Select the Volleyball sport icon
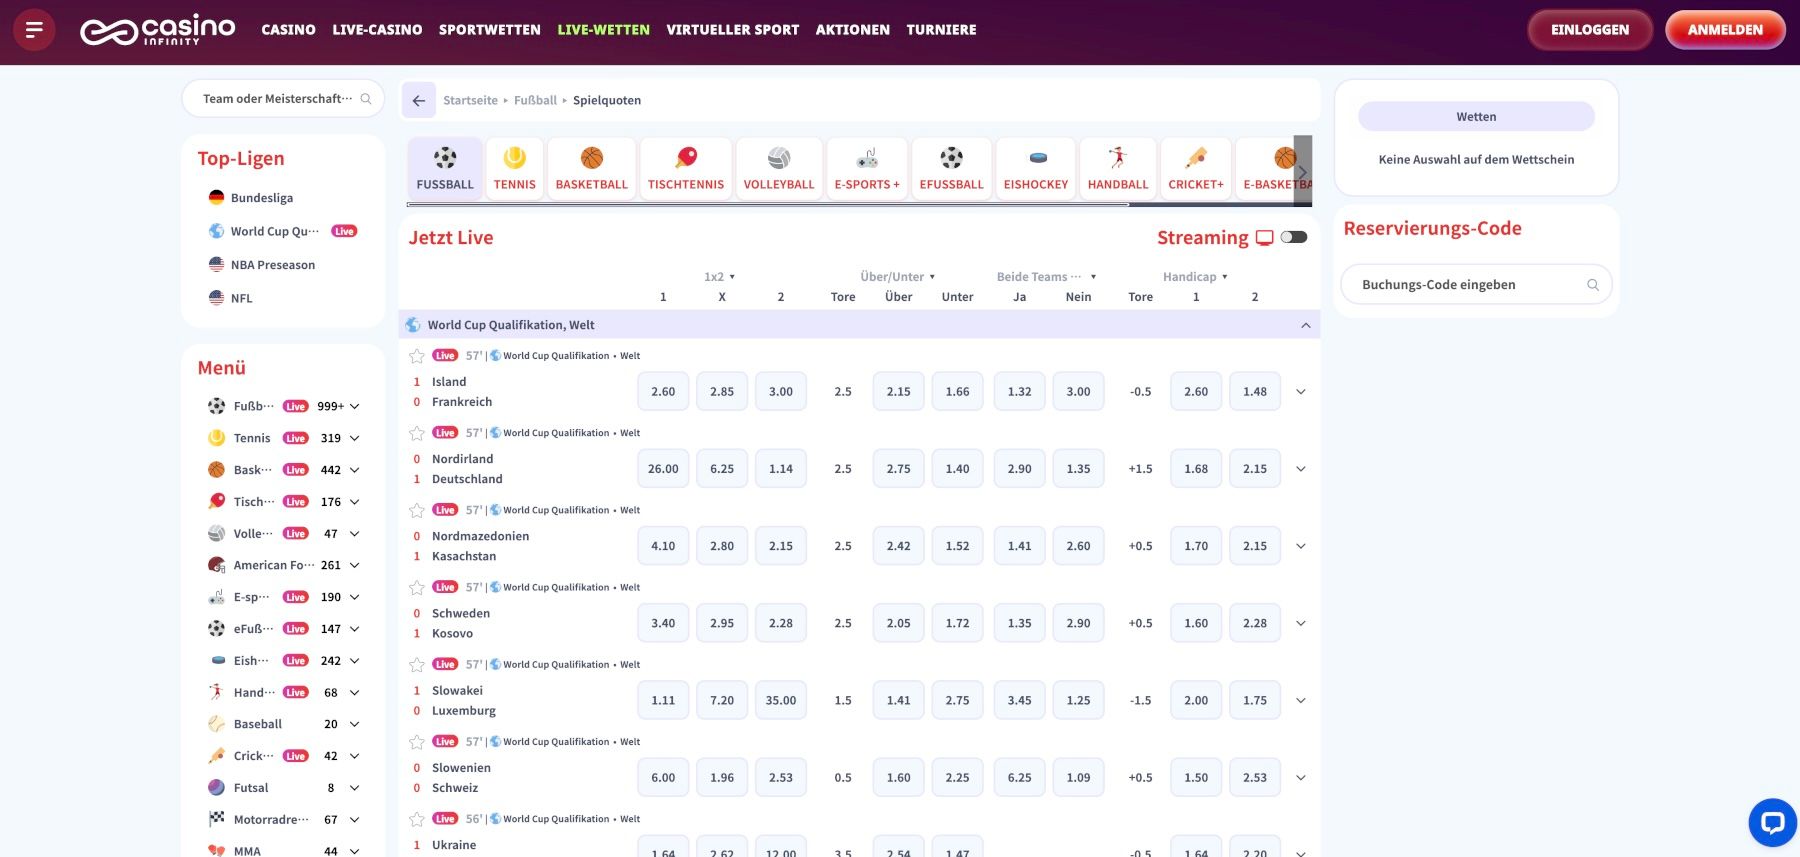Screen dimensions: 1800x857 click(778, 167)
